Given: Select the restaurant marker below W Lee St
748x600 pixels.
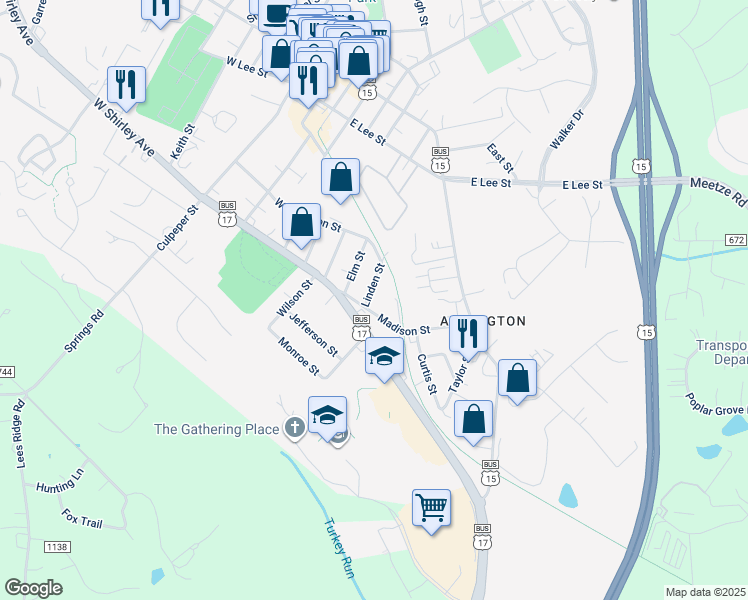Looking at the screenshot, I should point(308,83).
